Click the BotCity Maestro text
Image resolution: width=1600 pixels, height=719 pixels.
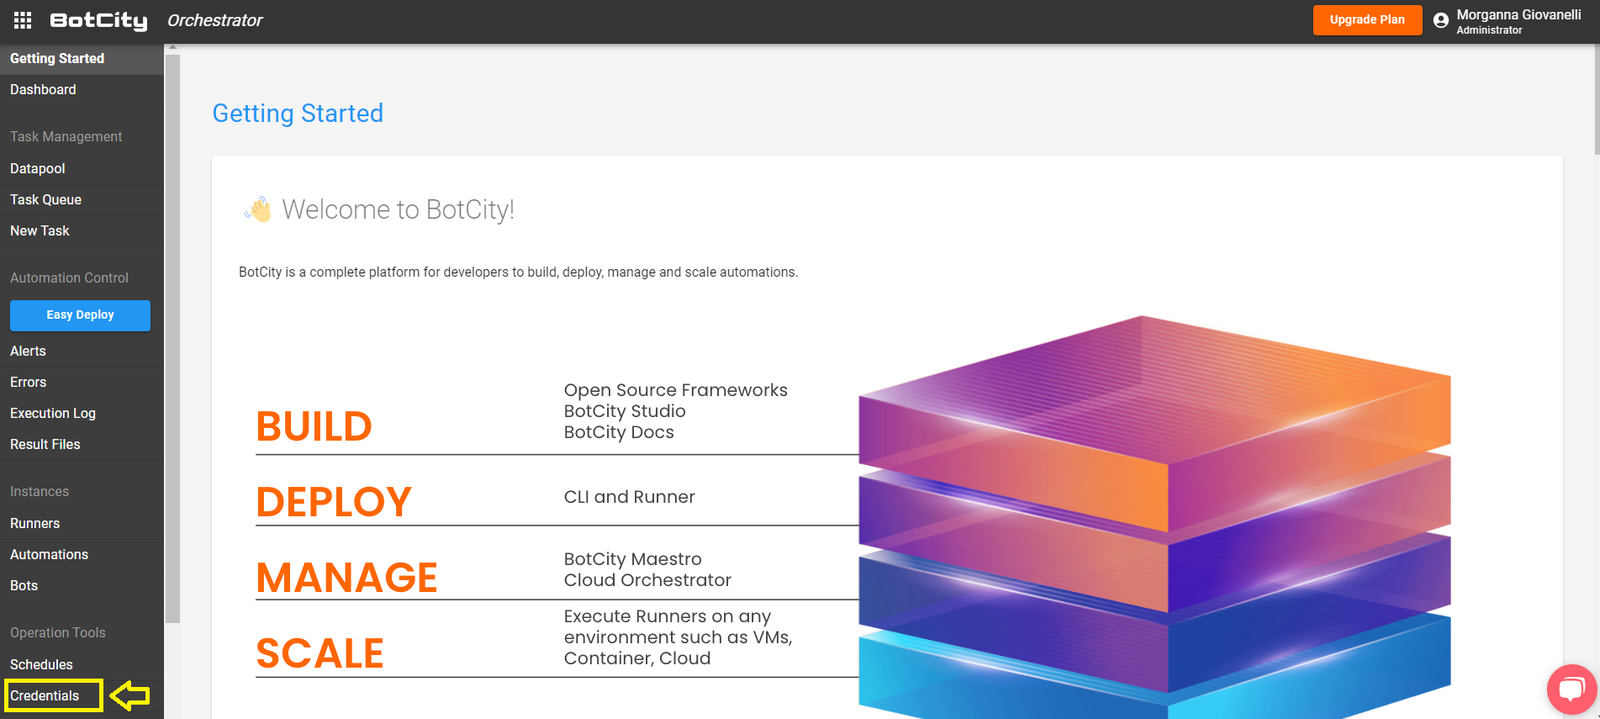[x=633, y=559]
